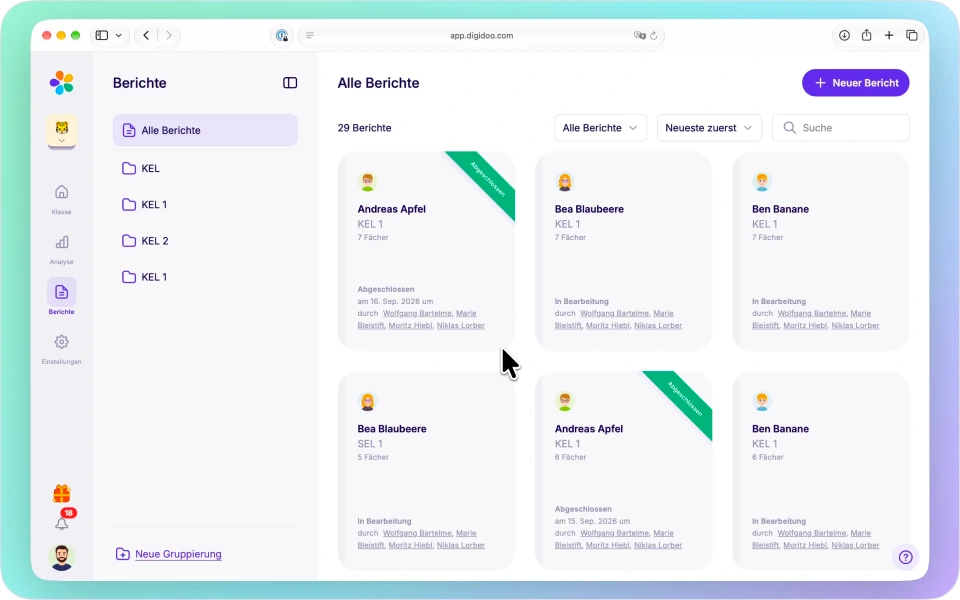Viewport: 960px width, 600px height.
Task: Open user profile avatar at bottom
Action: pos(62,557)
